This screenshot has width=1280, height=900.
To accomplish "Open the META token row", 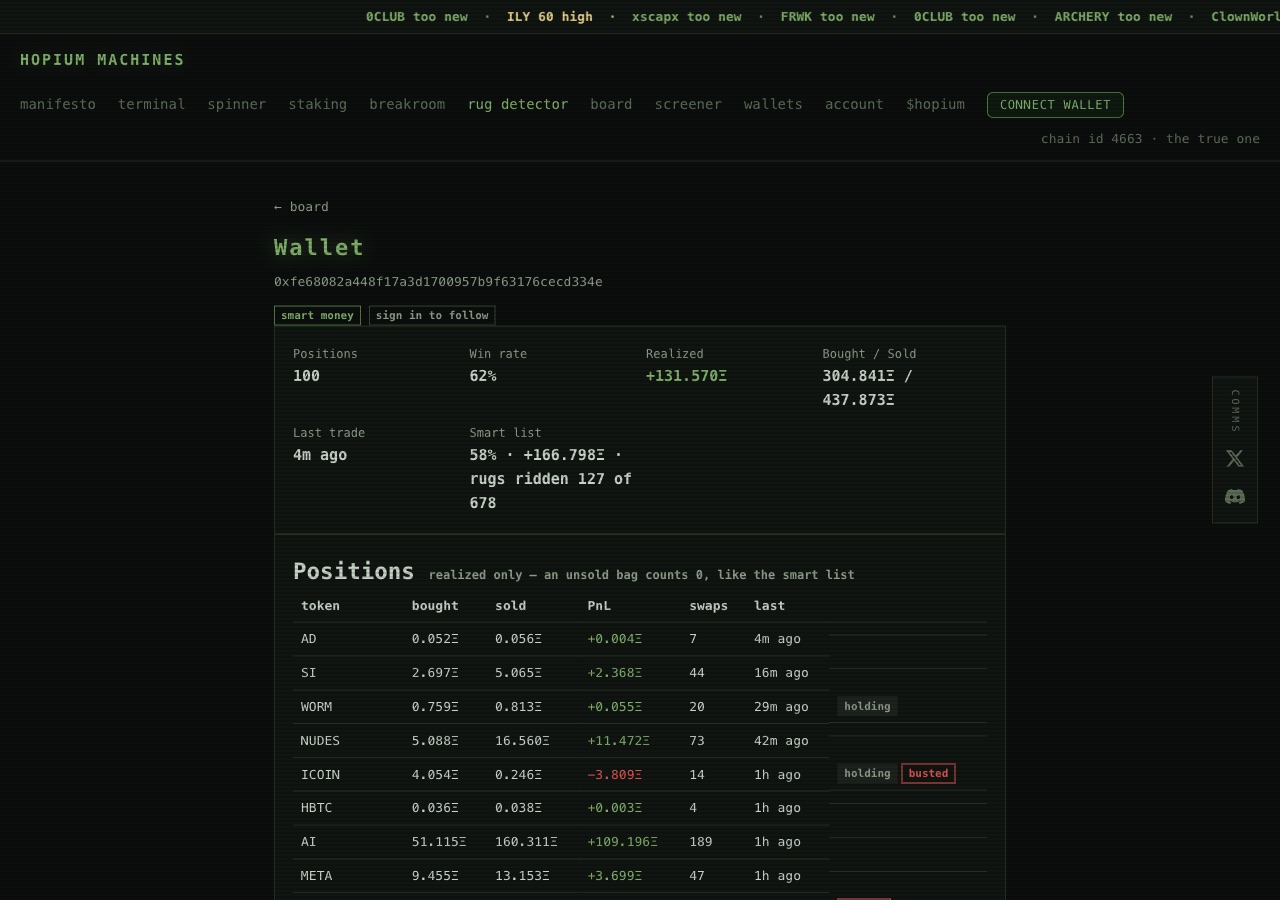I will [x=640, y=876].
